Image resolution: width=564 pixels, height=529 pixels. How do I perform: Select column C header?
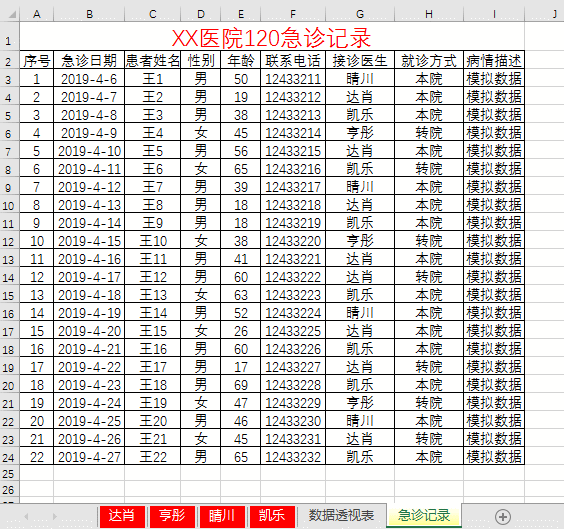[153, 14]
